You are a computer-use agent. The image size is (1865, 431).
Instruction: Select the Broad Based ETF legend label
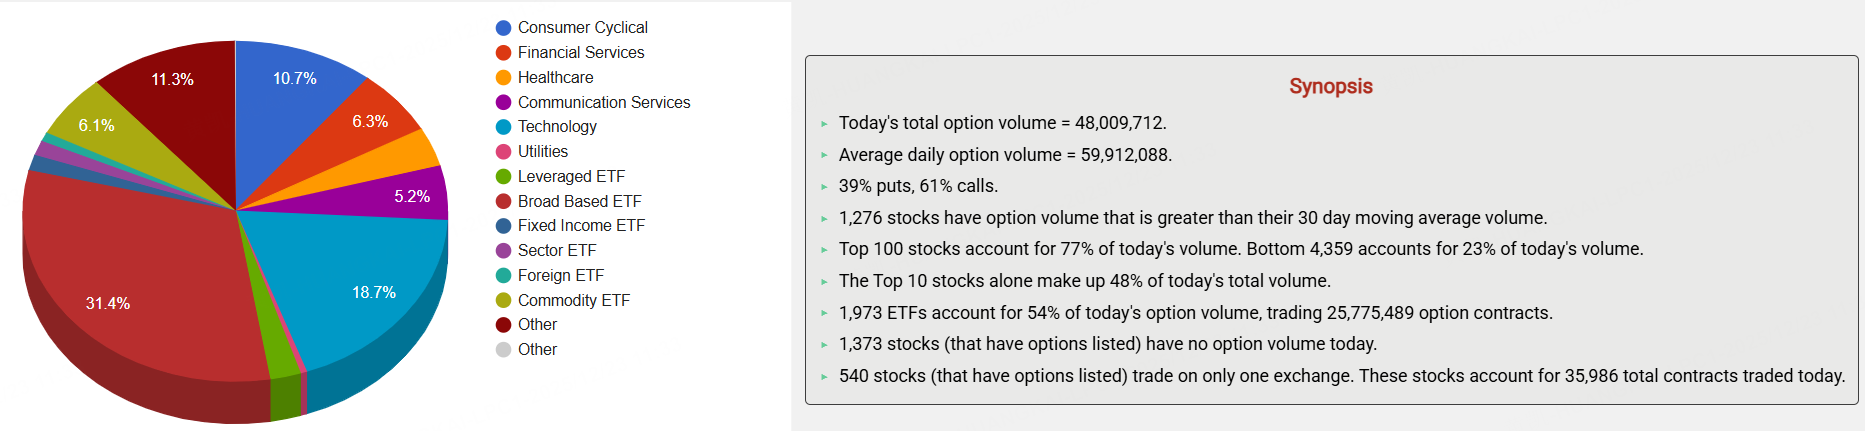click(x=579, y=201)
